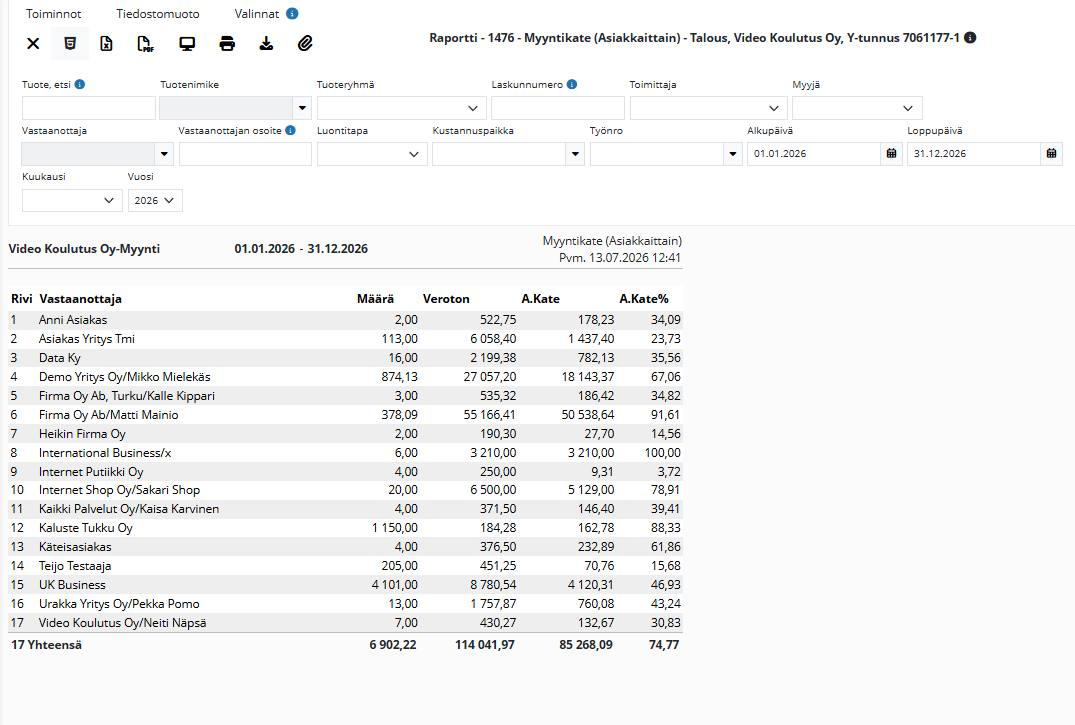Expand the Vuosi 2026 dropdown
The image size is (1075, 725).
coord(155,200)
